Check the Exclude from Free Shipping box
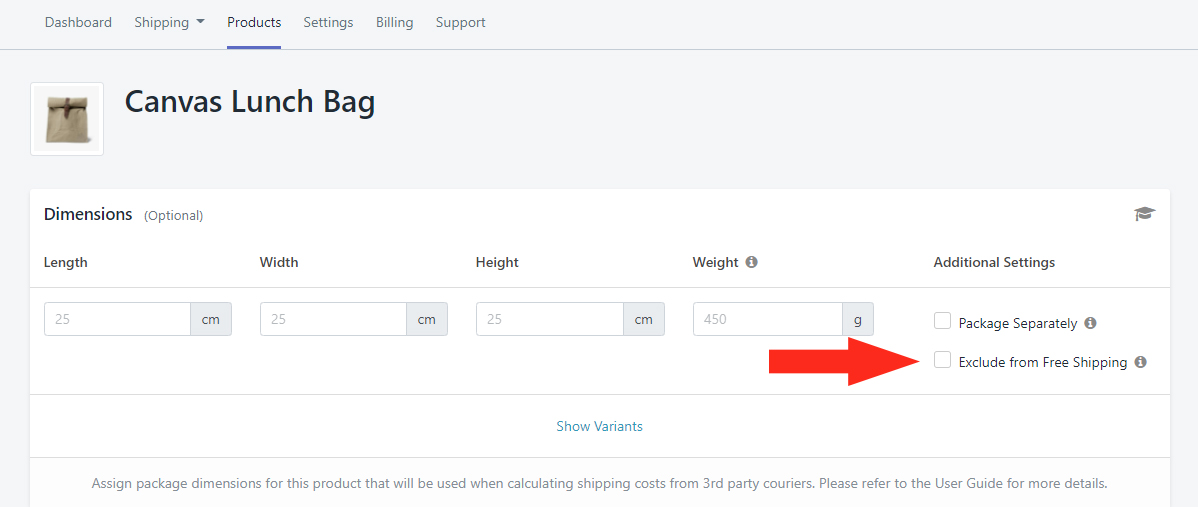This screenshot has height=507, width=1198. pyautogui.click(x=942, y=360)
